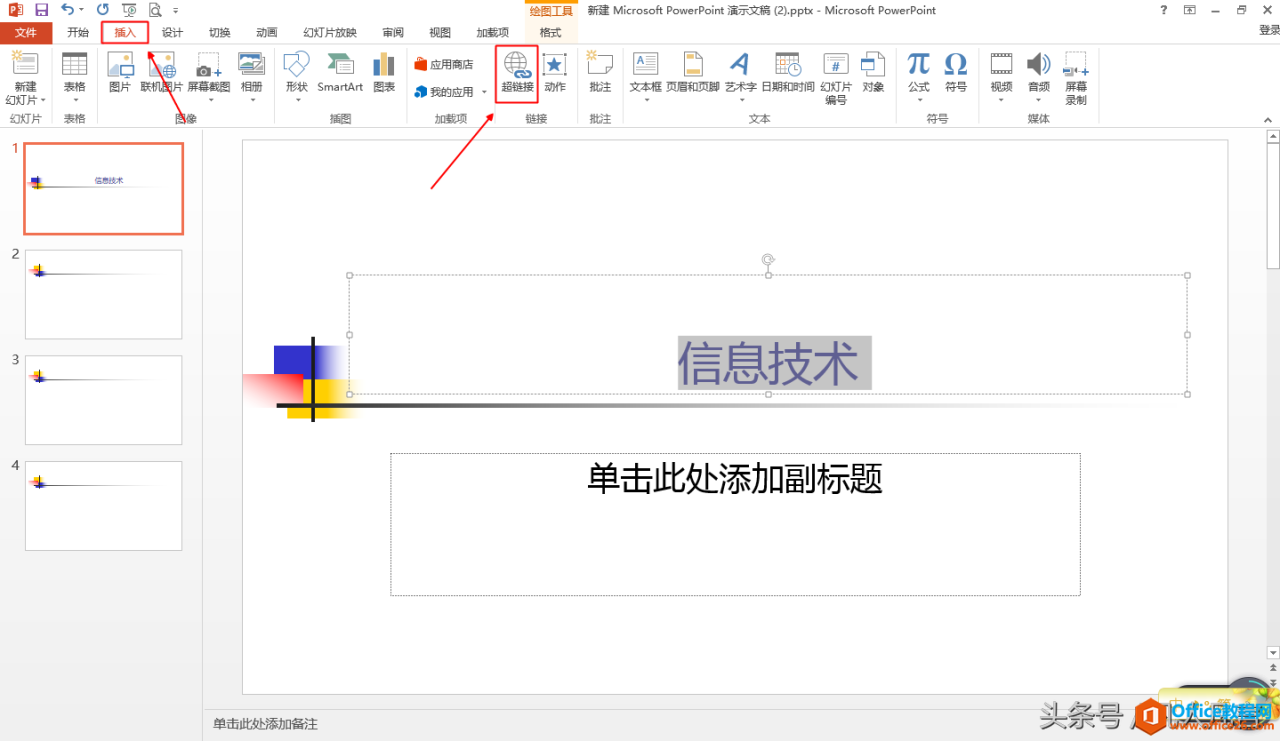The image size is (1280, 741).
Task: Open the 文件 File tab
Action: click(25, 33)
